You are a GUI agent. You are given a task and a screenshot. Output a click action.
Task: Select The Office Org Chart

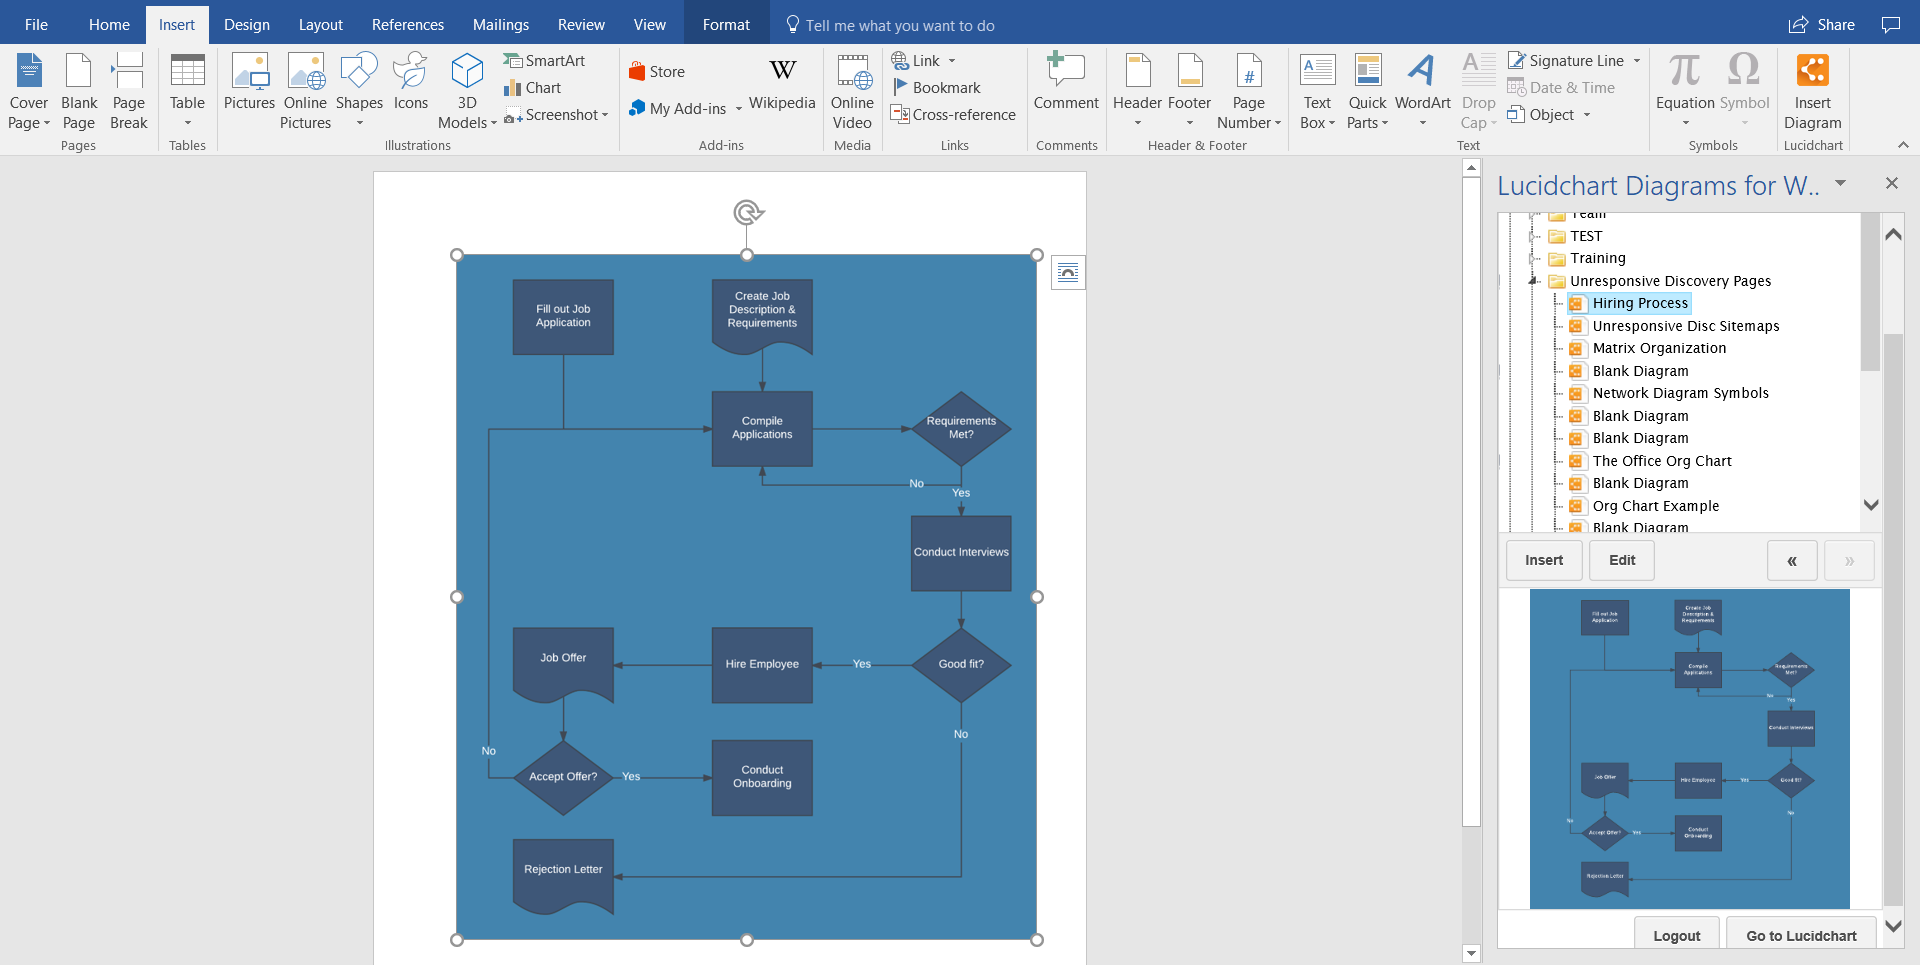tap(1662, 461)
